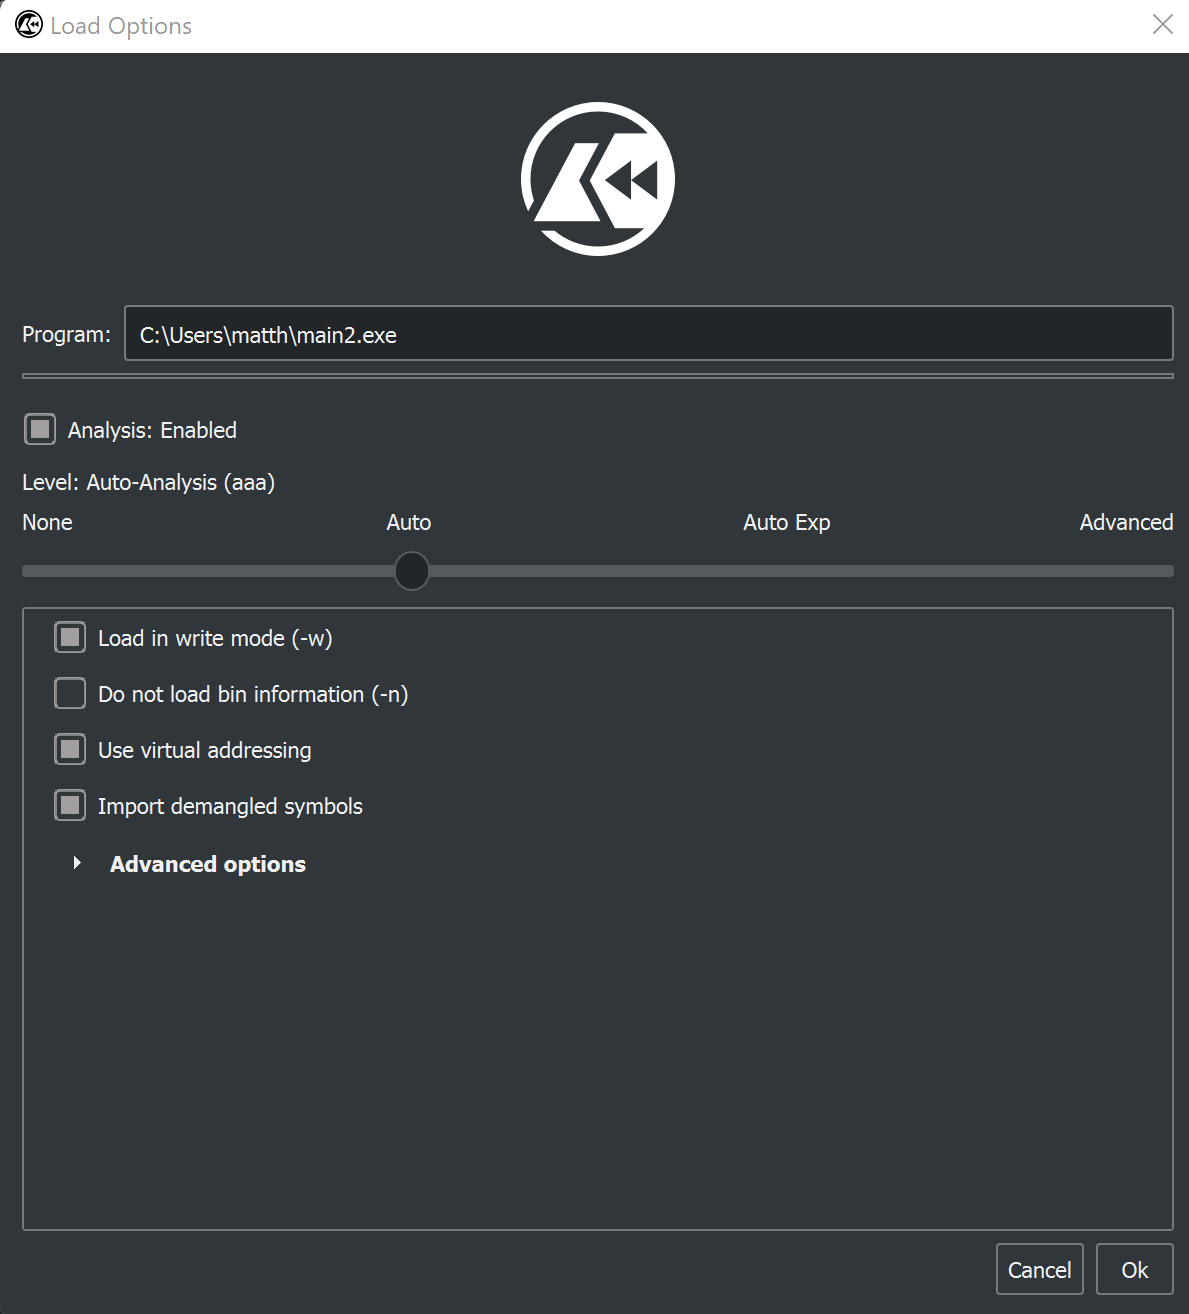The width and height of the screenshot is (1189, 1314).
Task: Click the Level: Auto-Analysis (aaa) label
Action: (x=148, y=482)
